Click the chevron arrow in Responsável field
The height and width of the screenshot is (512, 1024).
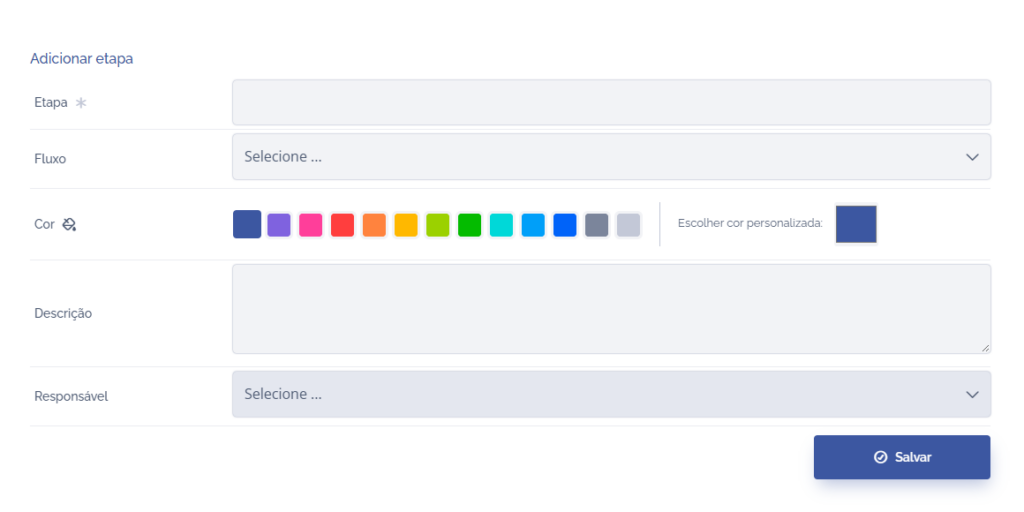pyautogui.click(x=972, y=394)
